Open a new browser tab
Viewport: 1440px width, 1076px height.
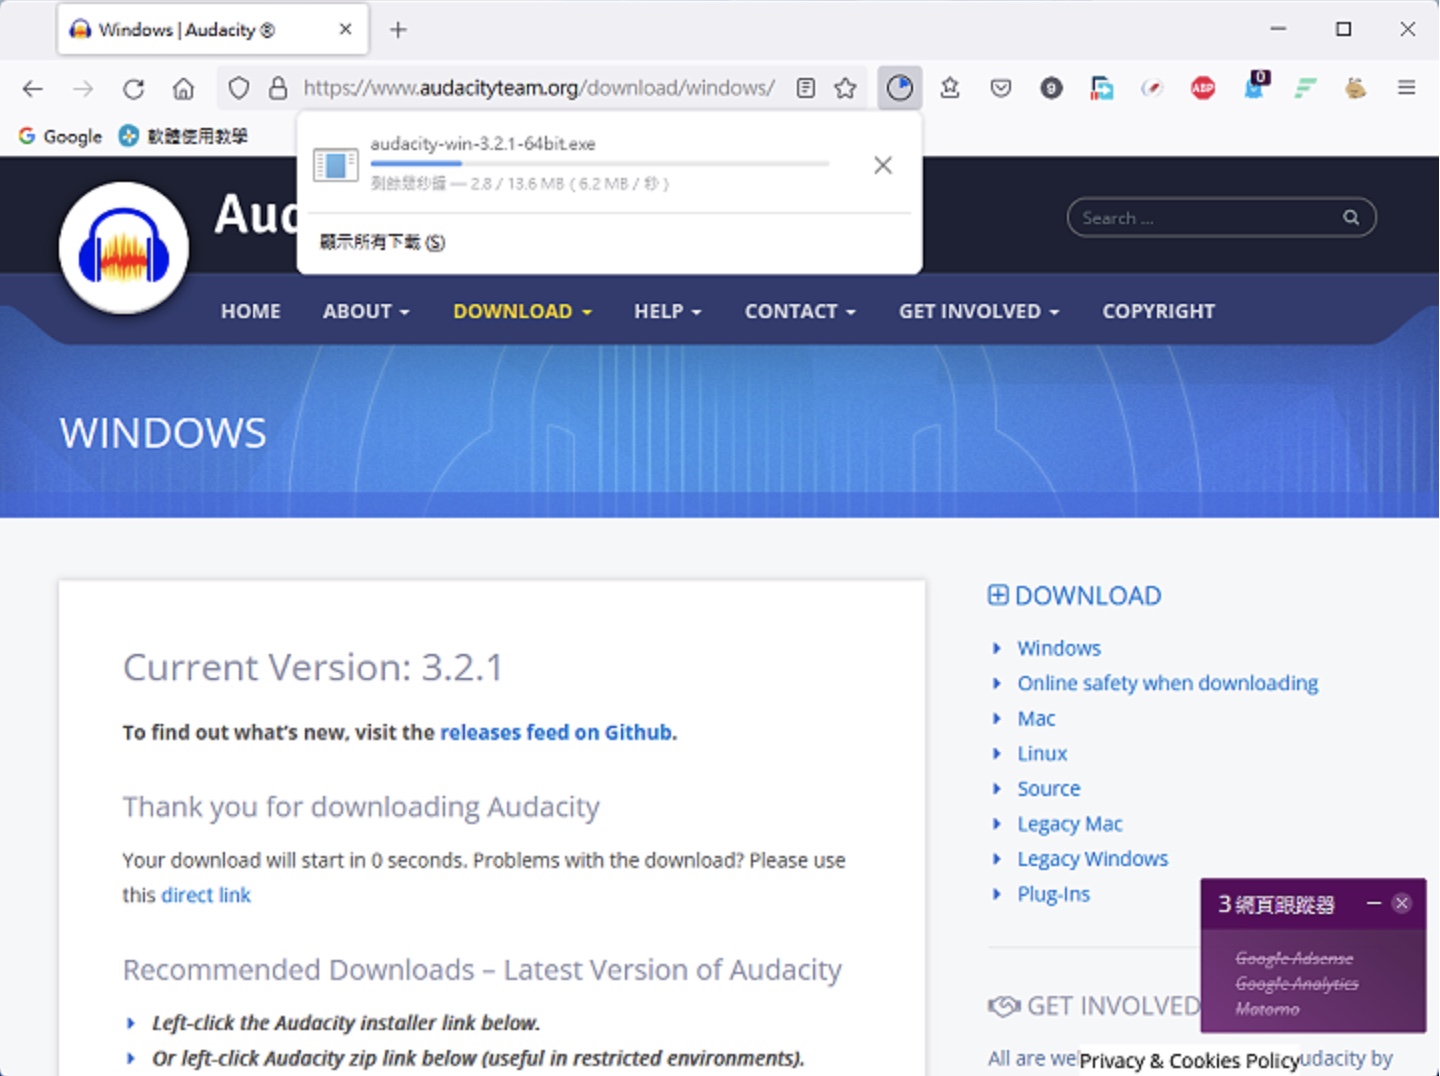(398, 30)
